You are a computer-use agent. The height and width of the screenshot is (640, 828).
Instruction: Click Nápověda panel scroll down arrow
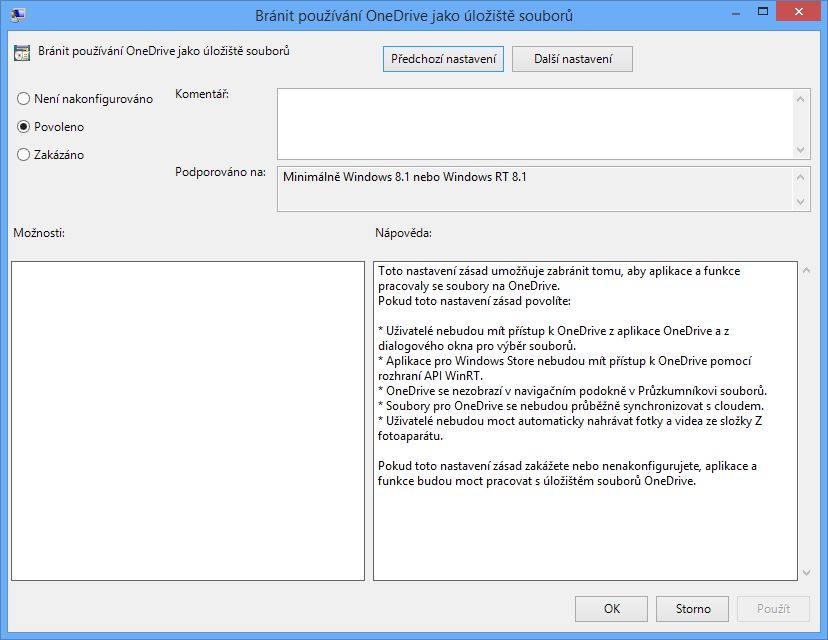[x=806, y=572]
